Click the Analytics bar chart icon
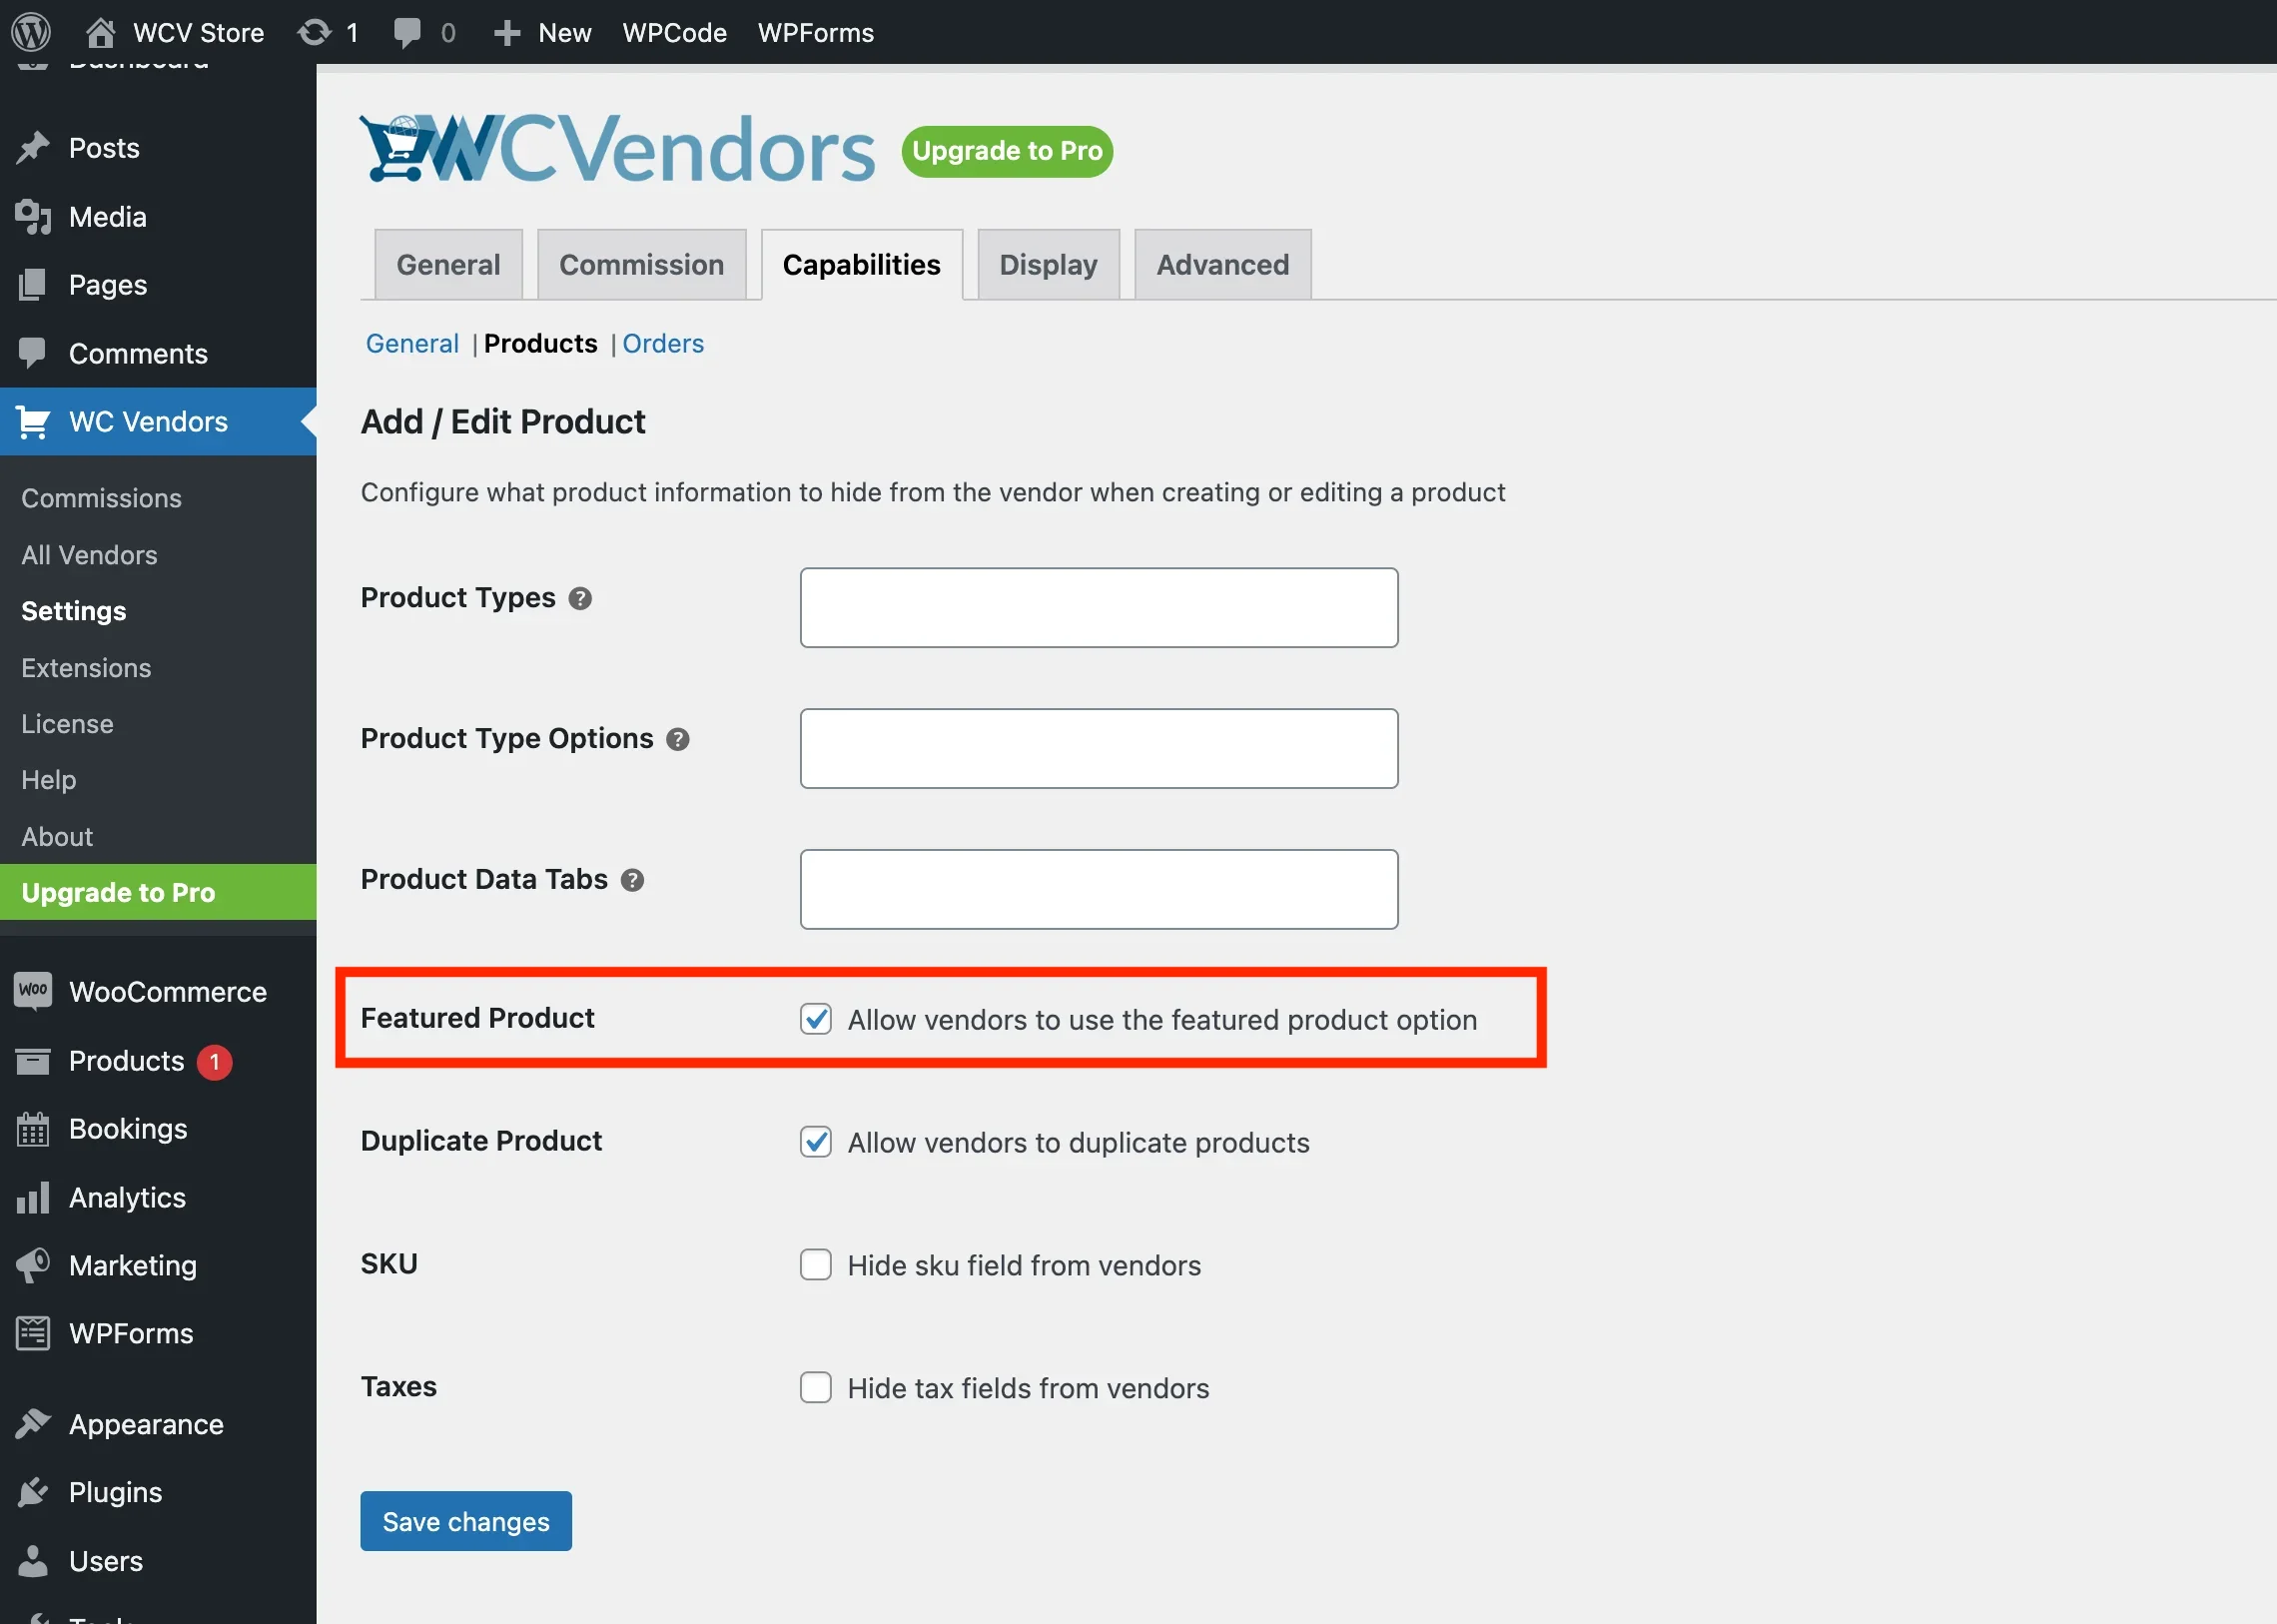The image size is (2277, 1624). pyautogui.click(x=33, y=1197)
